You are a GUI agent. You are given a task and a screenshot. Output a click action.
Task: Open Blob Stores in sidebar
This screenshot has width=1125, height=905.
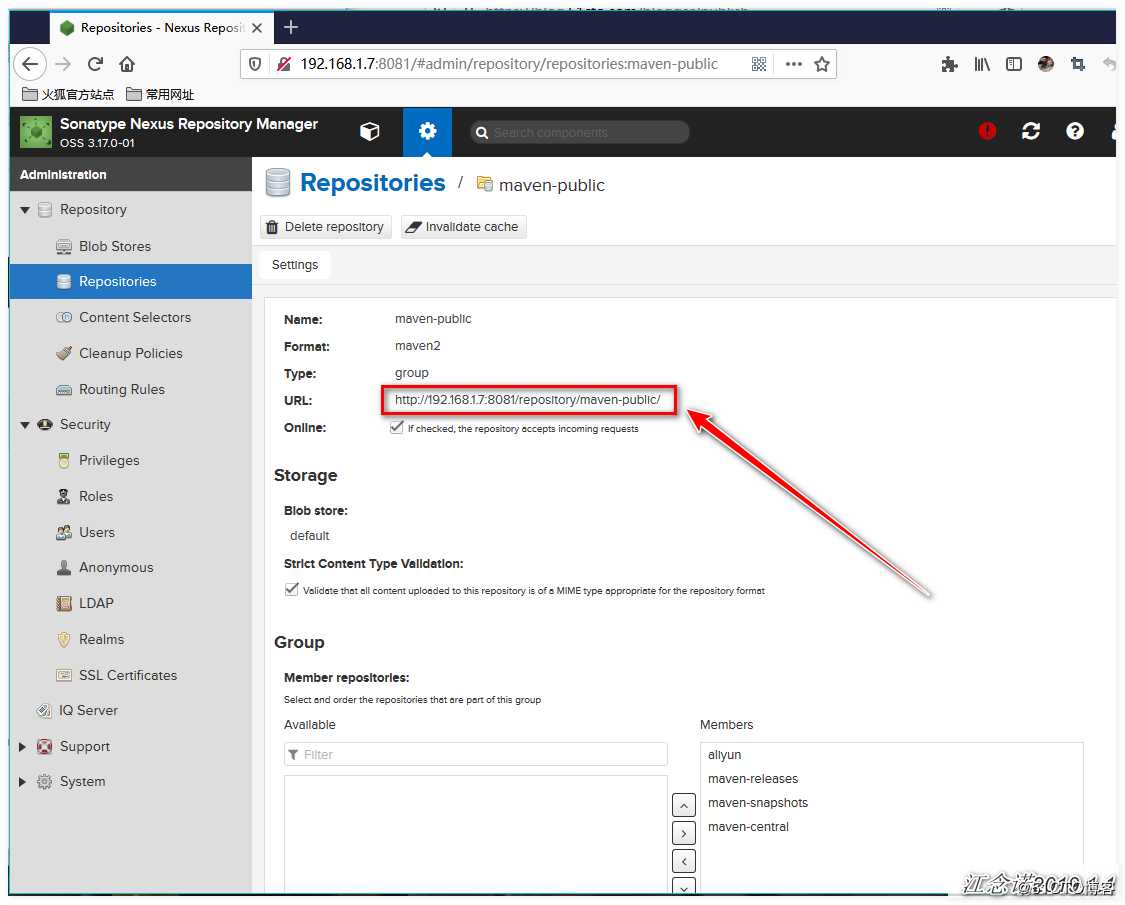pos(115,246)
